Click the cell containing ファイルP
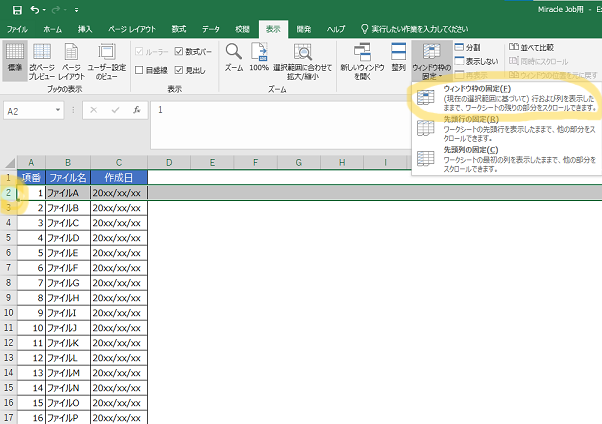 68,417
